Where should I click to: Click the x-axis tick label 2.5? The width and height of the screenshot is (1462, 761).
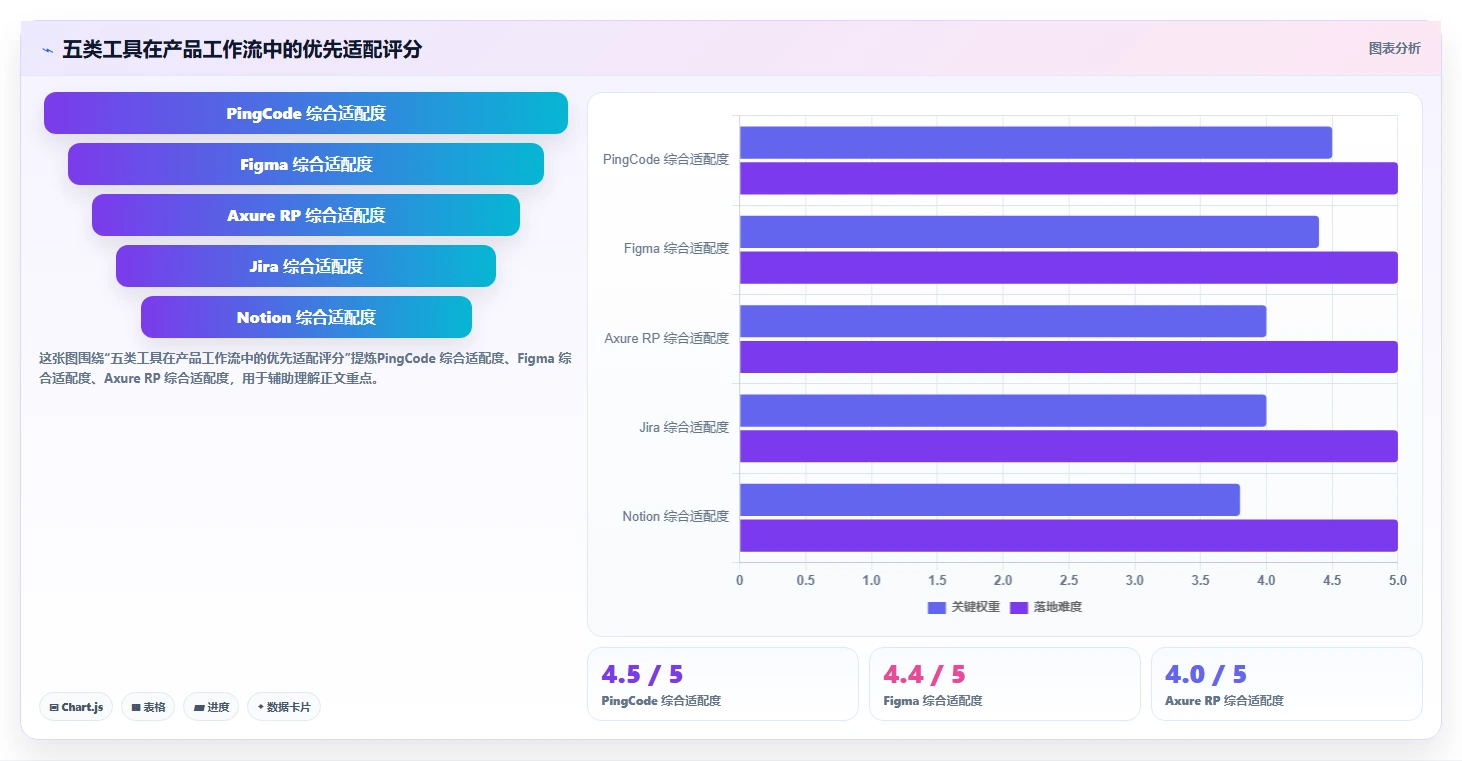tap(1069, 580)
